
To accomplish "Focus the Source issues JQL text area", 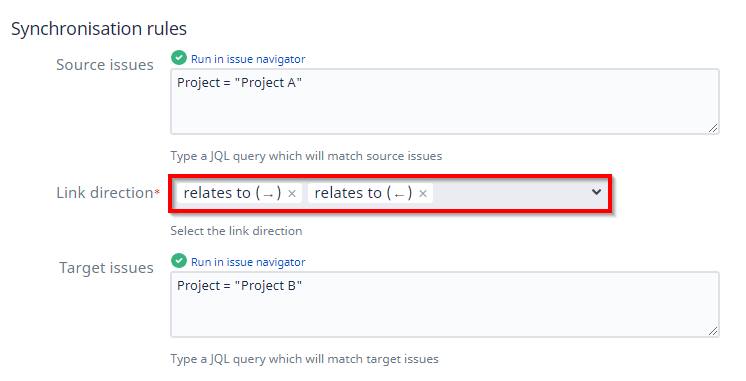I will [445, 101].
